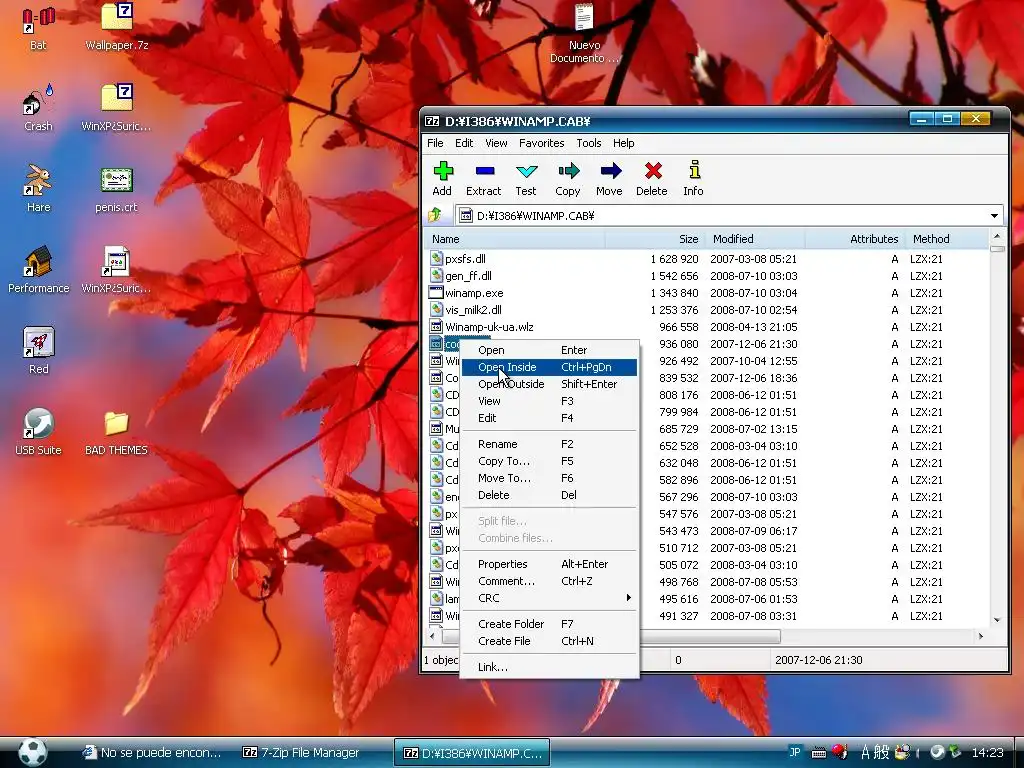This screenshot has width=1024, height=768.
Task: Select pxsfs.dll file icon in list
Action: point(436,259)
